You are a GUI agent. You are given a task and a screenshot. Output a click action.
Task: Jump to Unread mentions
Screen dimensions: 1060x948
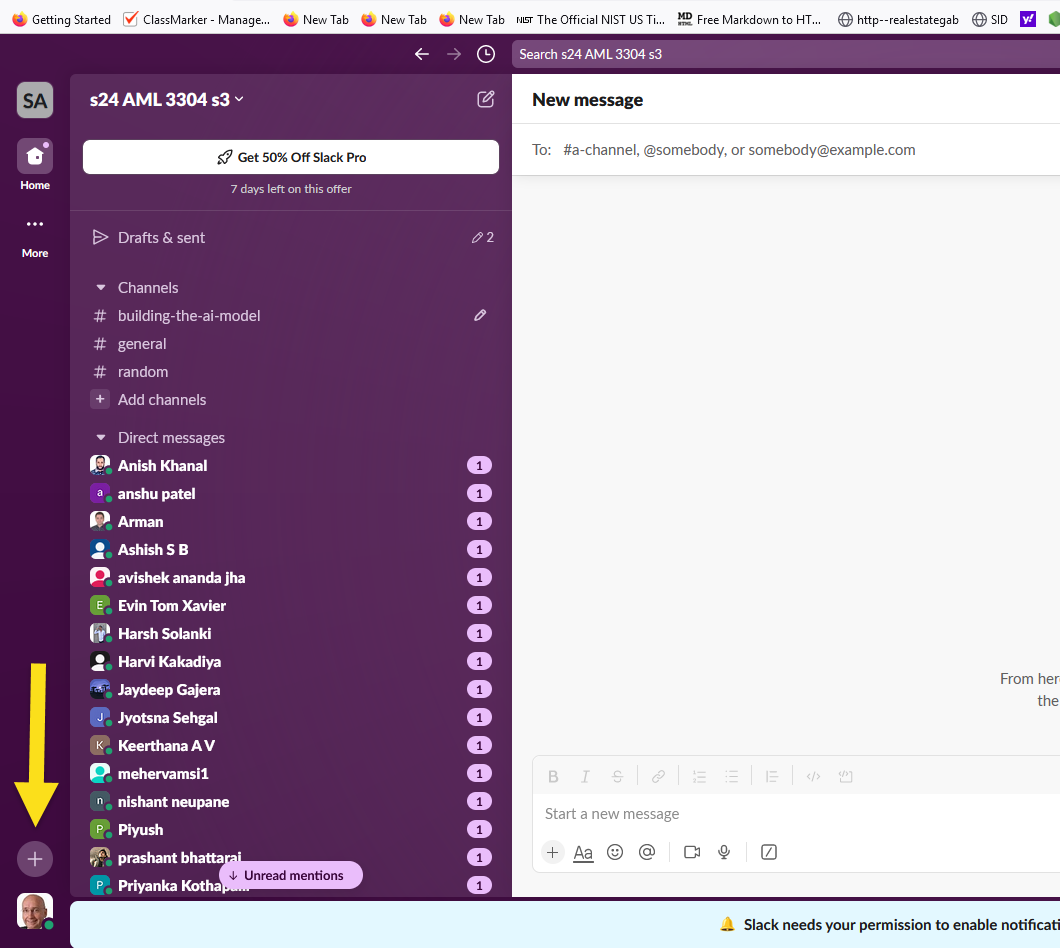tap(291, 875)
